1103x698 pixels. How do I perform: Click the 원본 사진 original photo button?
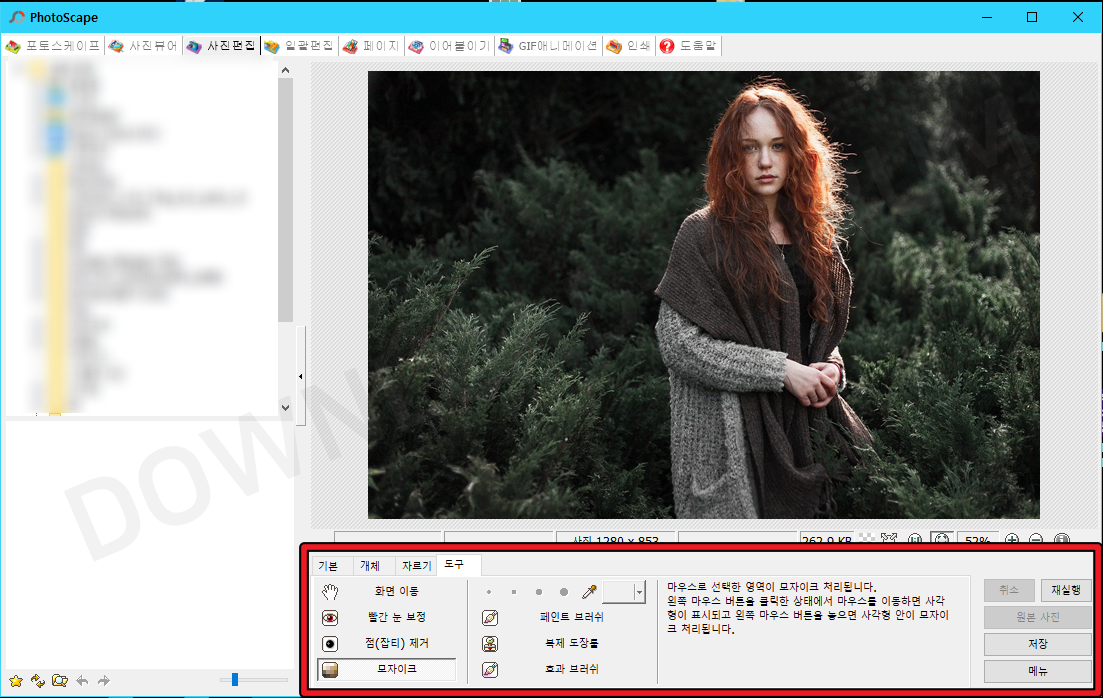point(1038,617)
